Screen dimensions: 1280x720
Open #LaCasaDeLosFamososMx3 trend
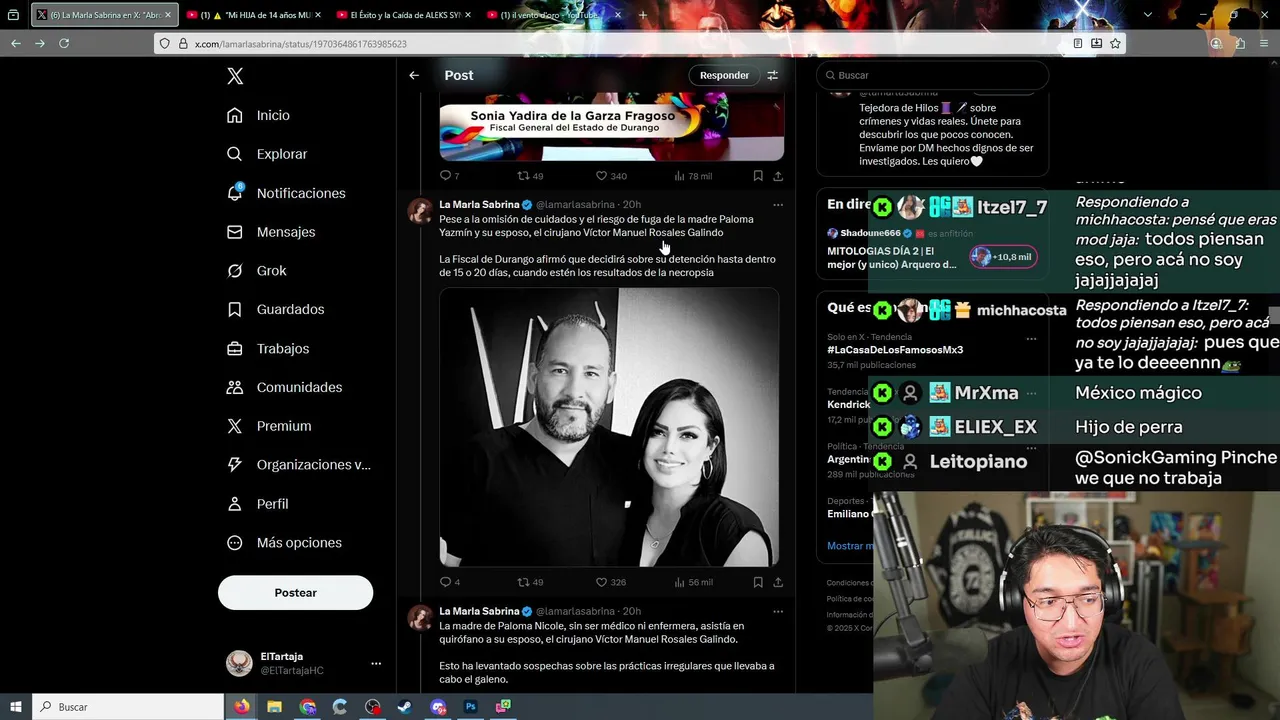895,350
